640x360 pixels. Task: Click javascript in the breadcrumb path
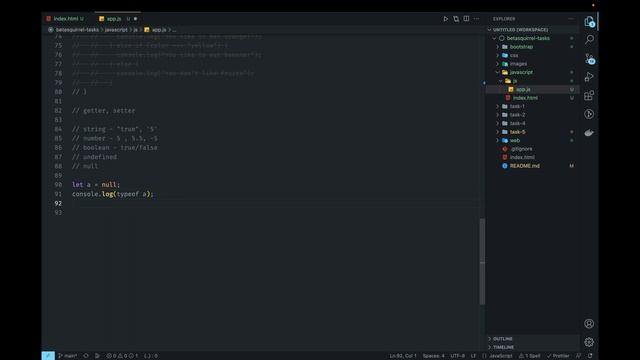(116, 30)
